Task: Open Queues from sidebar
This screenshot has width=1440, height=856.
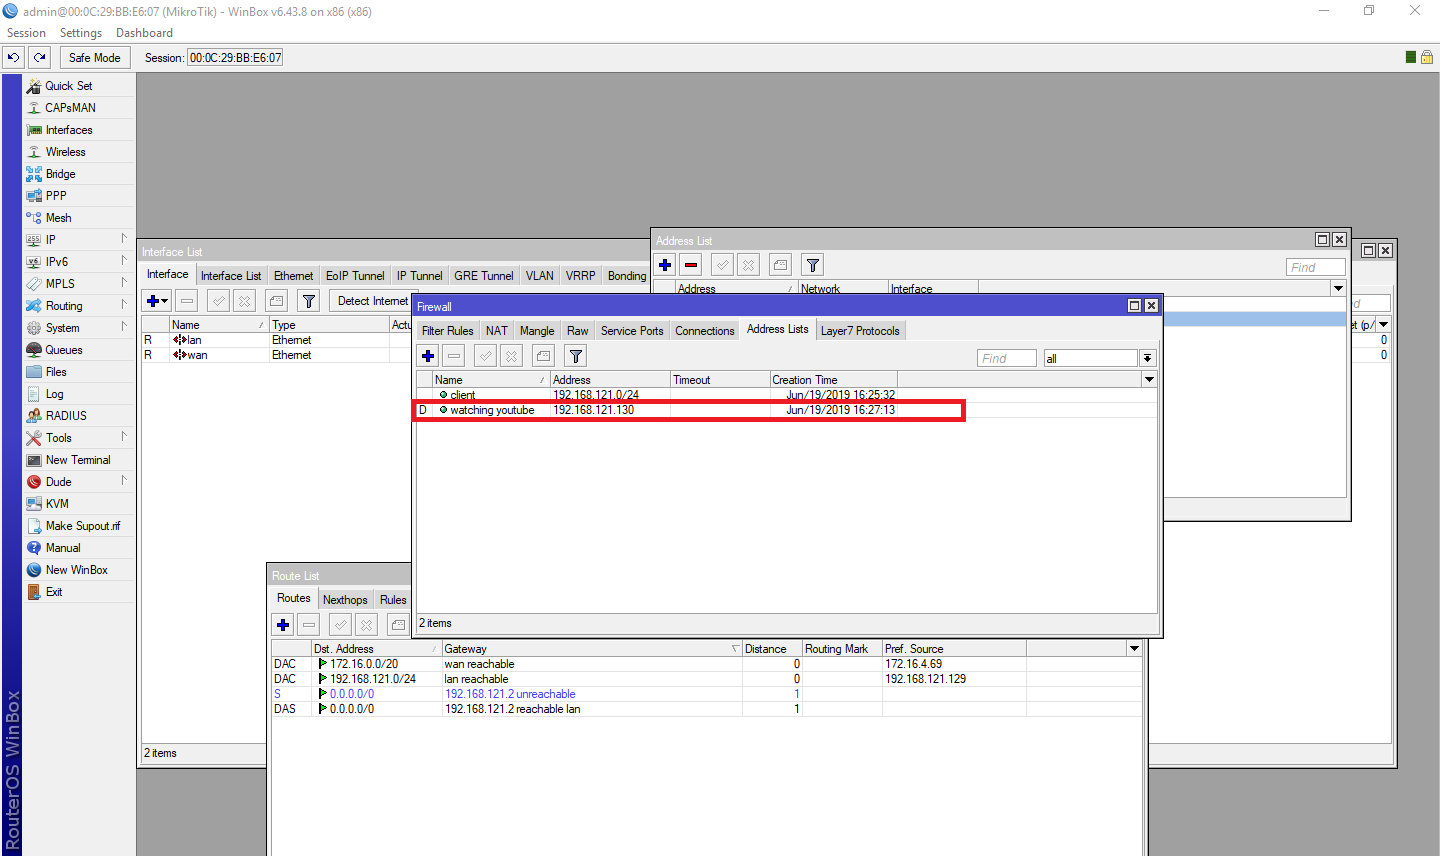Action: (79, 350)
